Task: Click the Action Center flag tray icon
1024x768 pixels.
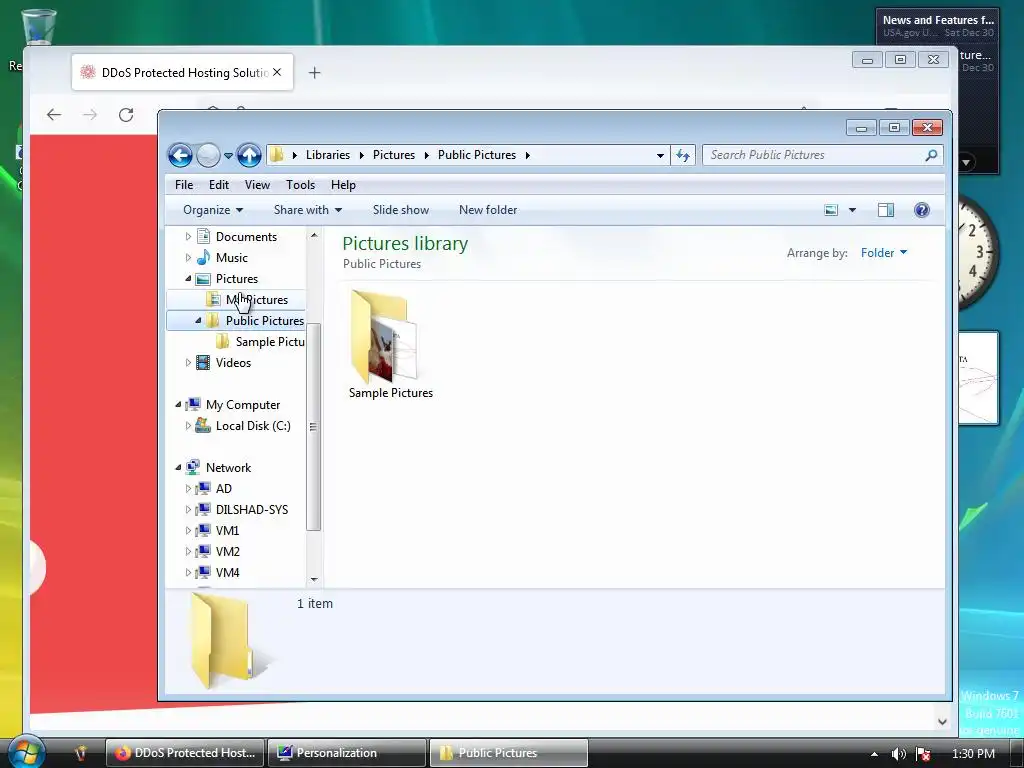Action: tap(923, 754)
